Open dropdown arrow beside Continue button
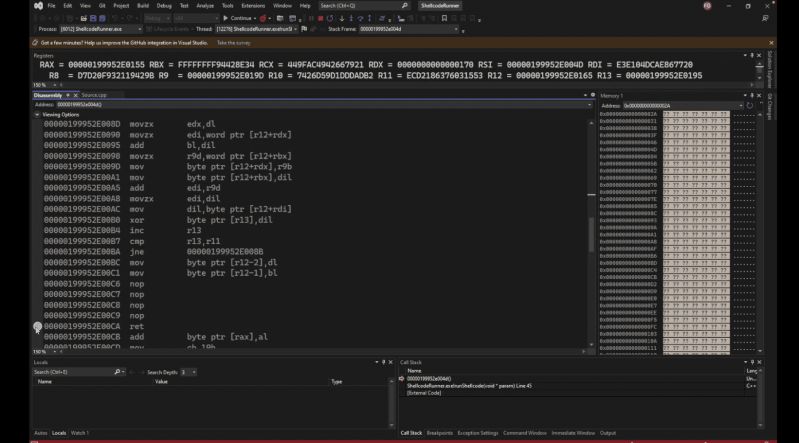Image resolution: width=799 pixels, height=443 pixels. point(254,18)
